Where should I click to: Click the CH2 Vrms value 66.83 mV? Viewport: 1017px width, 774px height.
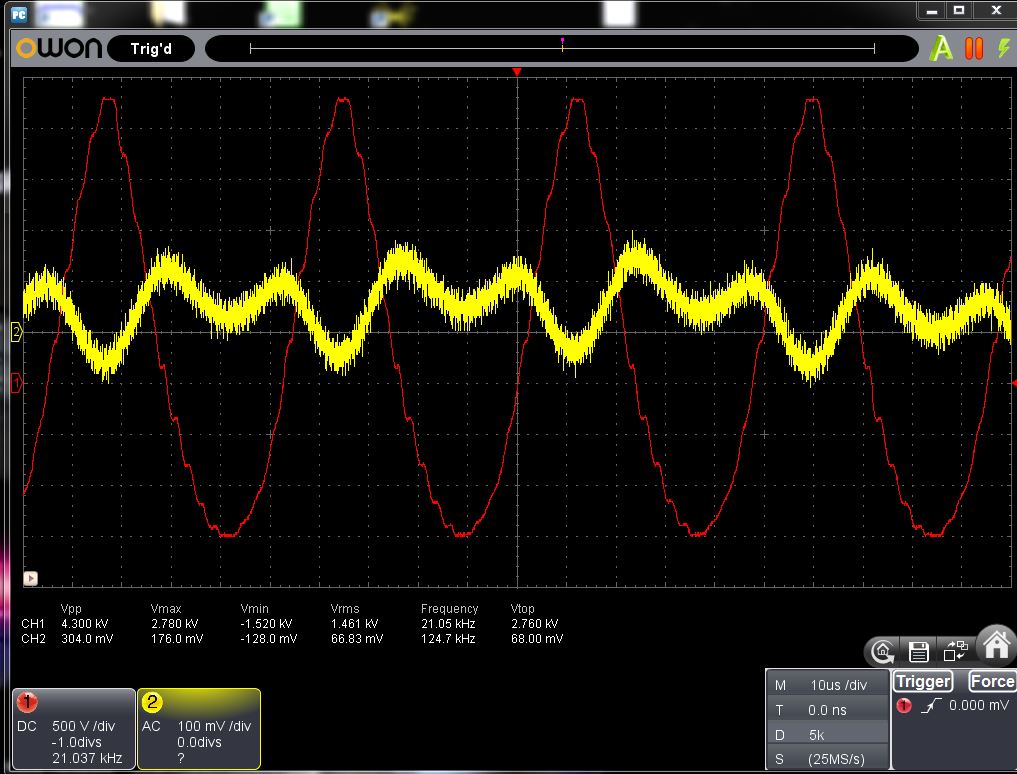click(x=357, y=638)
